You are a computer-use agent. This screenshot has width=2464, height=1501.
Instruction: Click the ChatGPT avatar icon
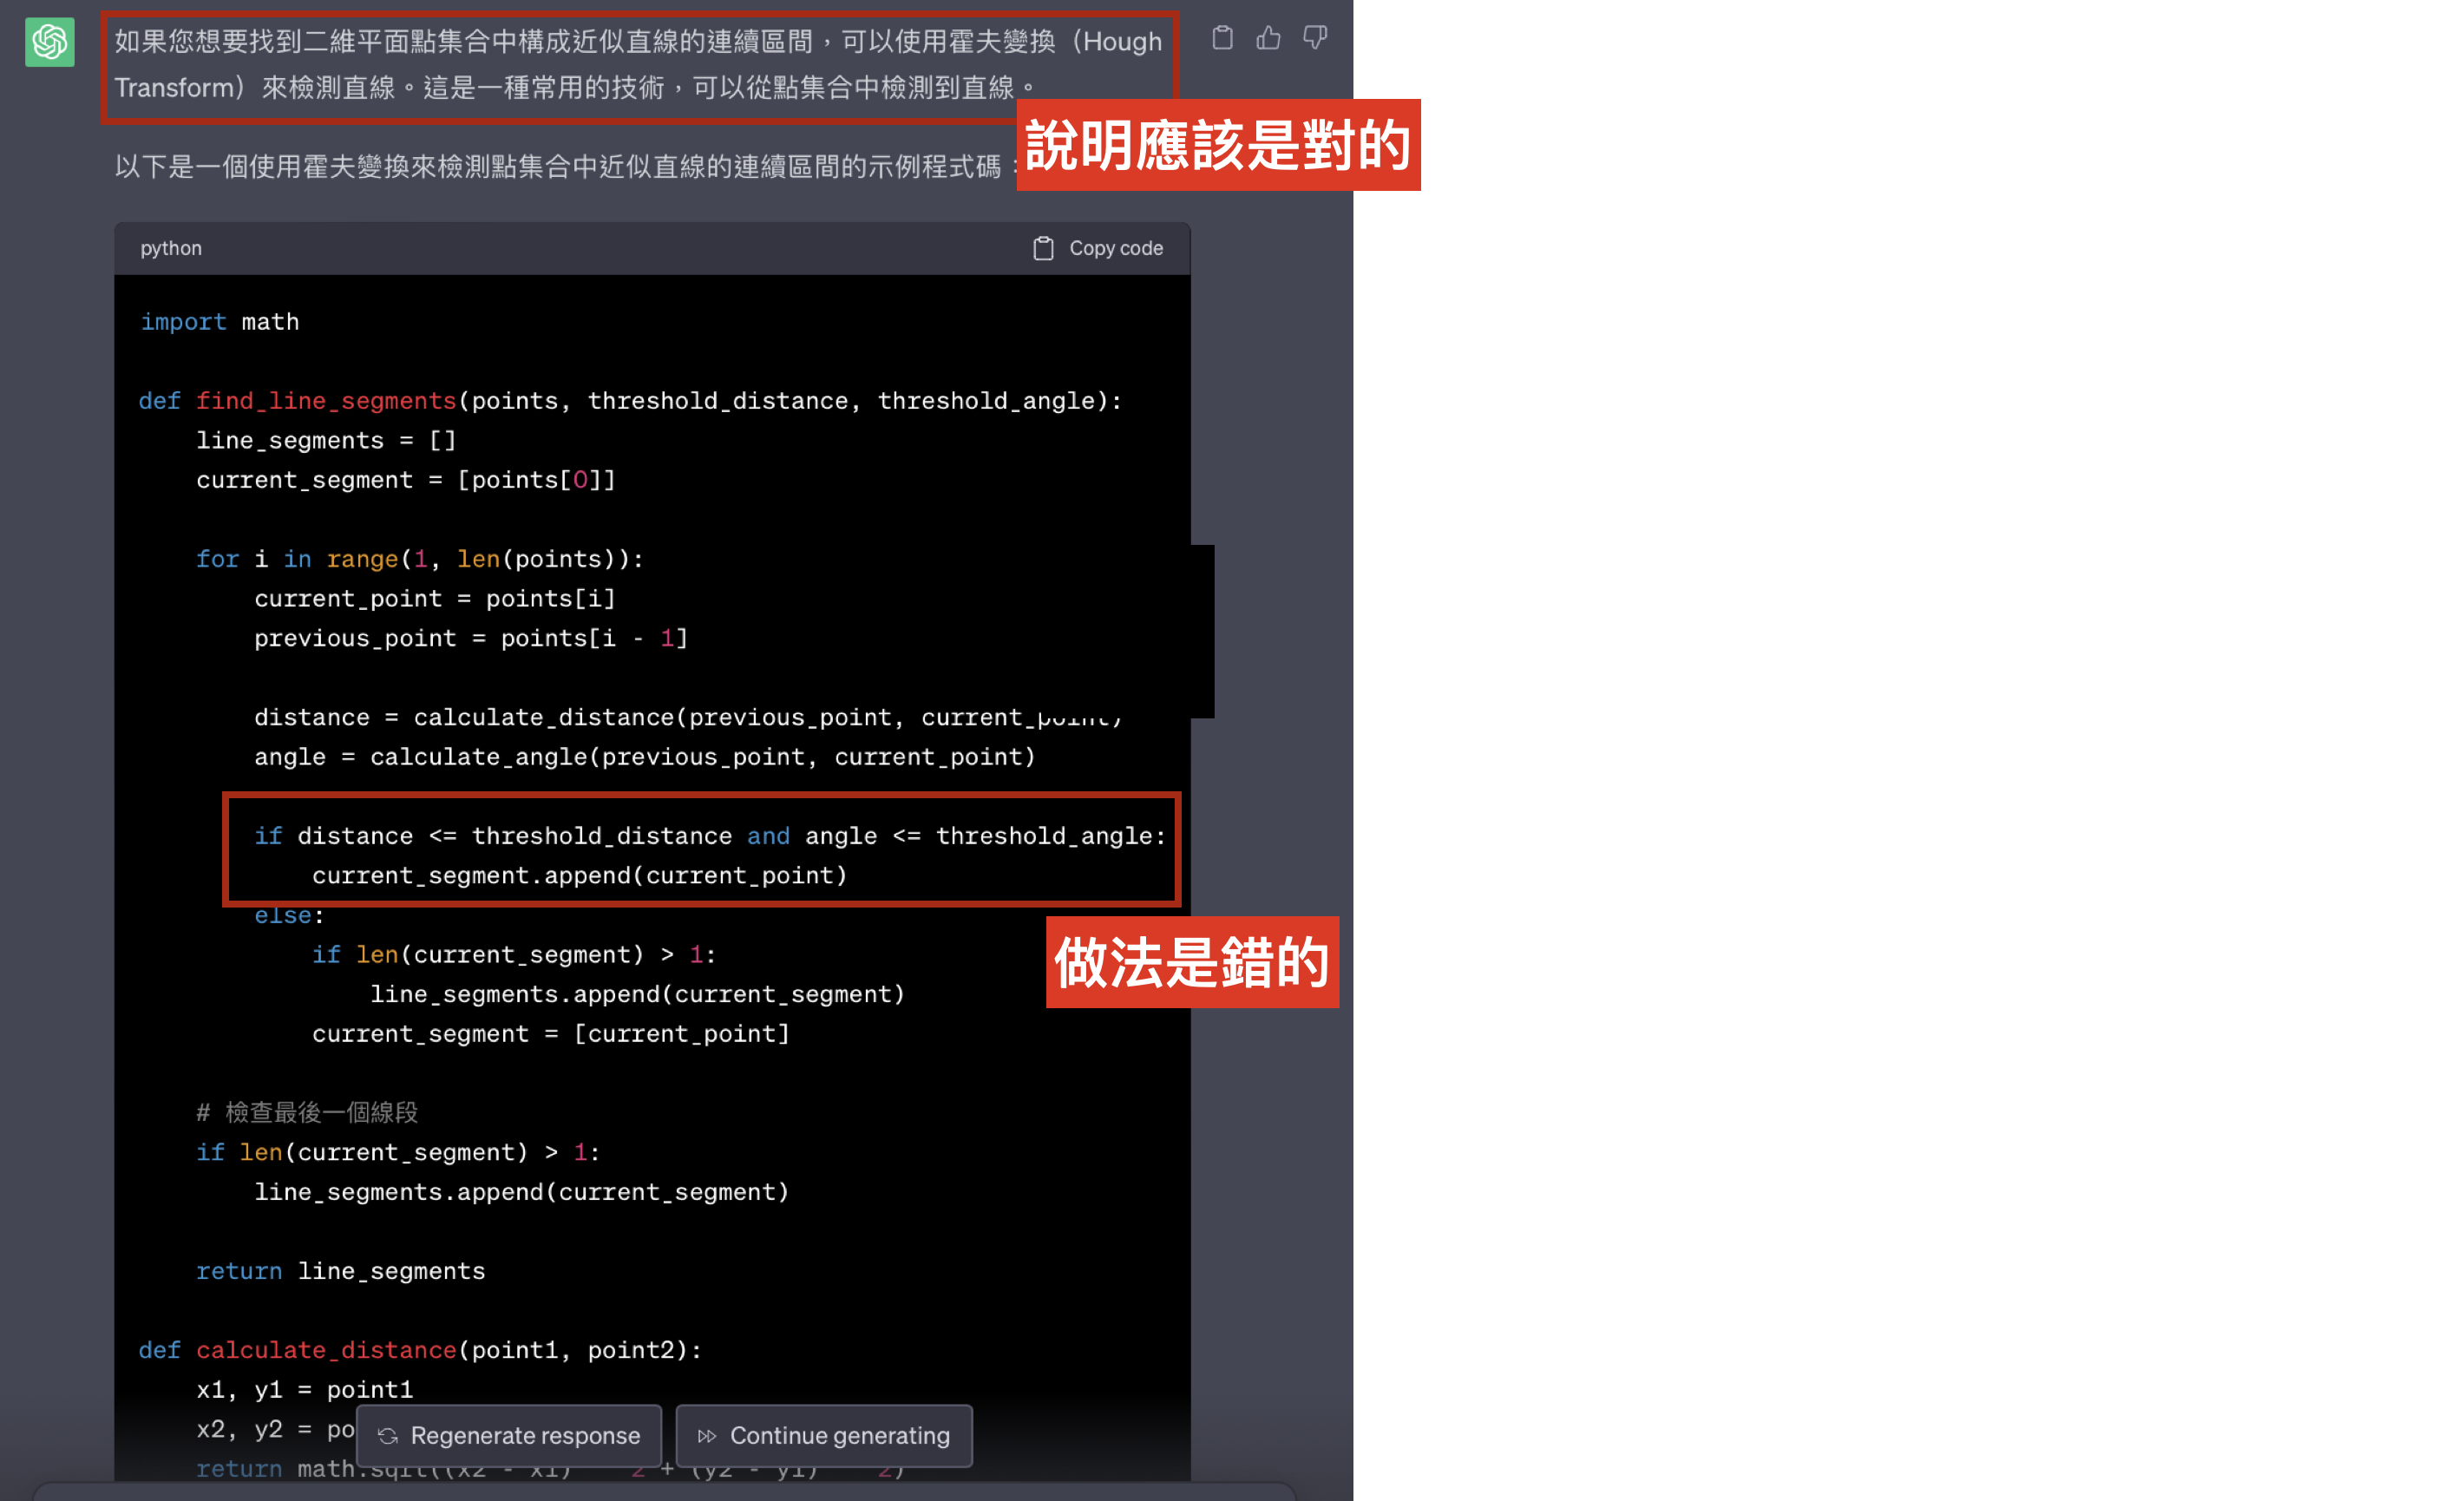pyautogui.click(x=49, y=42)
